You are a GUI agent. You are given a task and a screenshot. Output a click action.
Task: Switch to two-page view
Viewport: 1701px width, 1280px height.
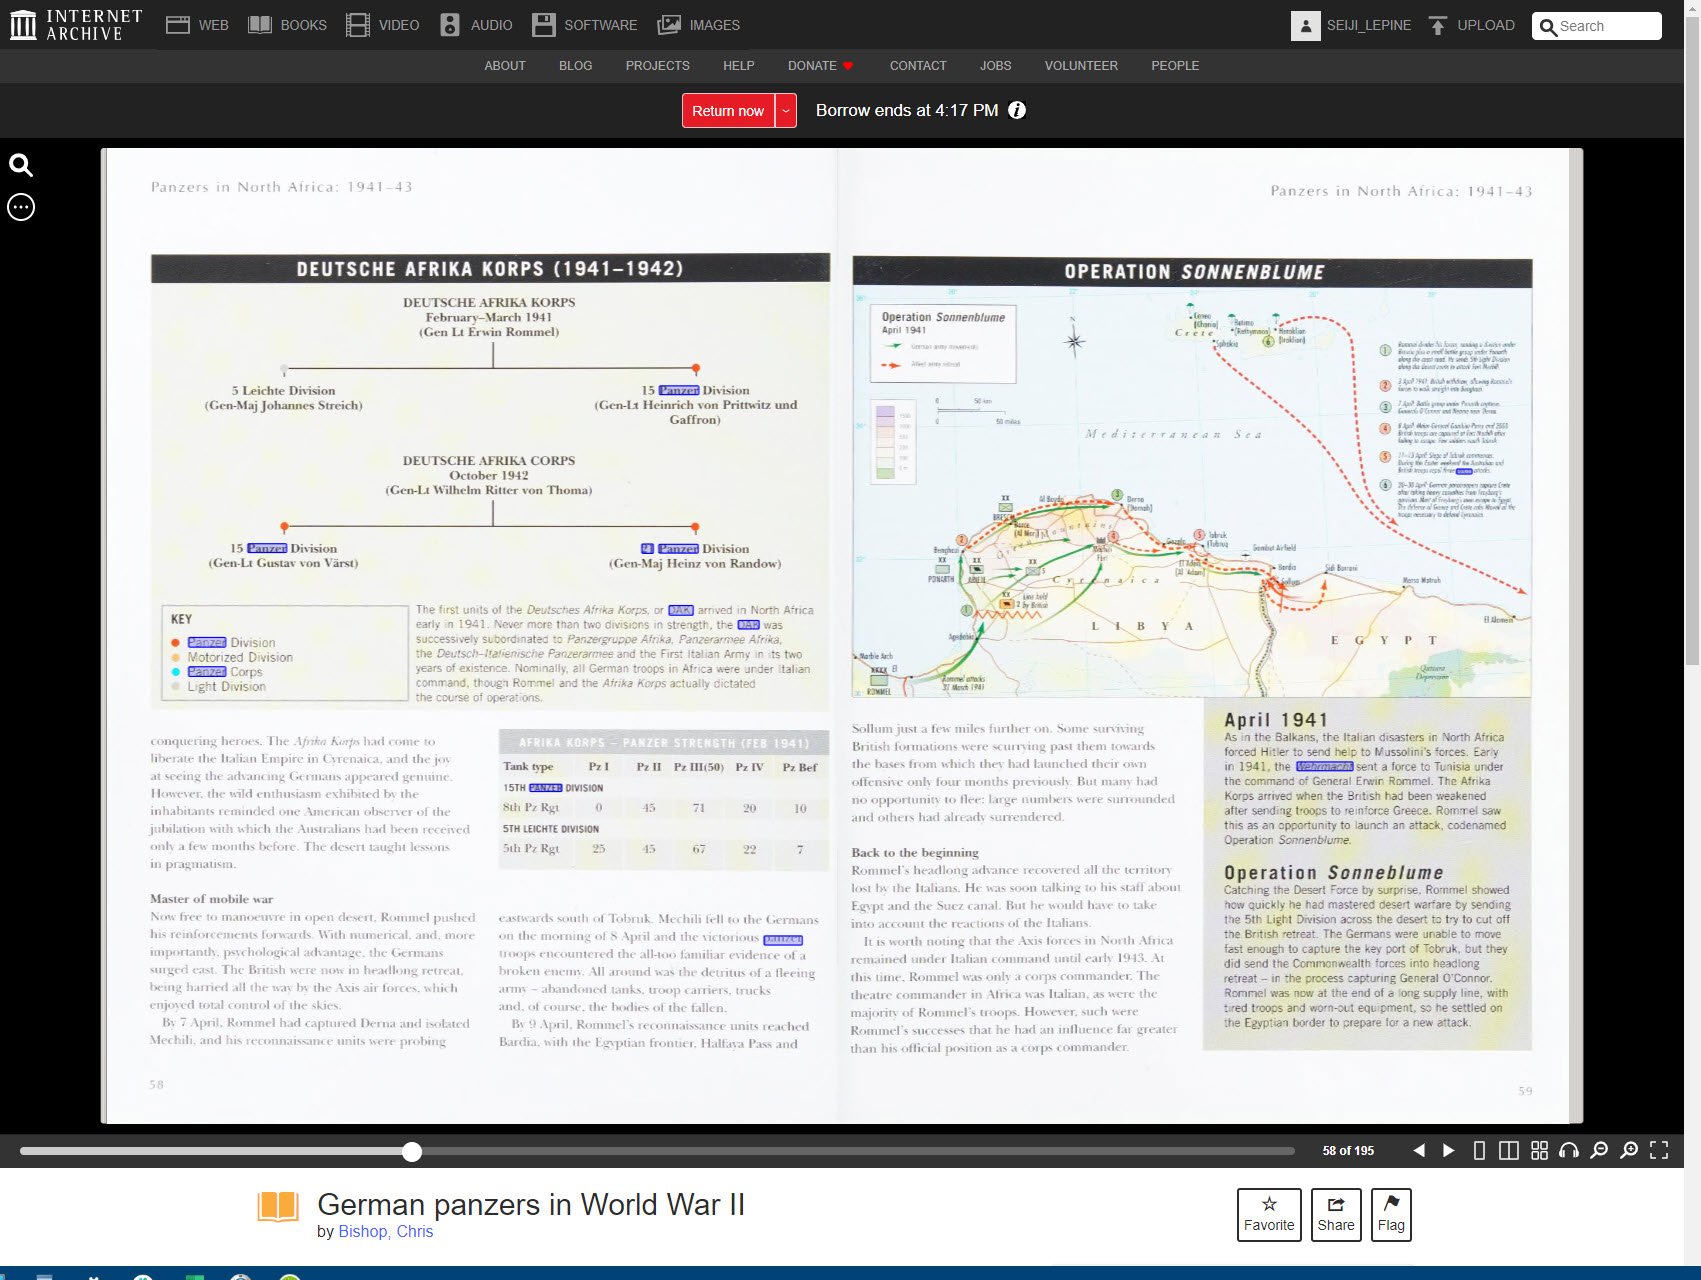1509,1151
